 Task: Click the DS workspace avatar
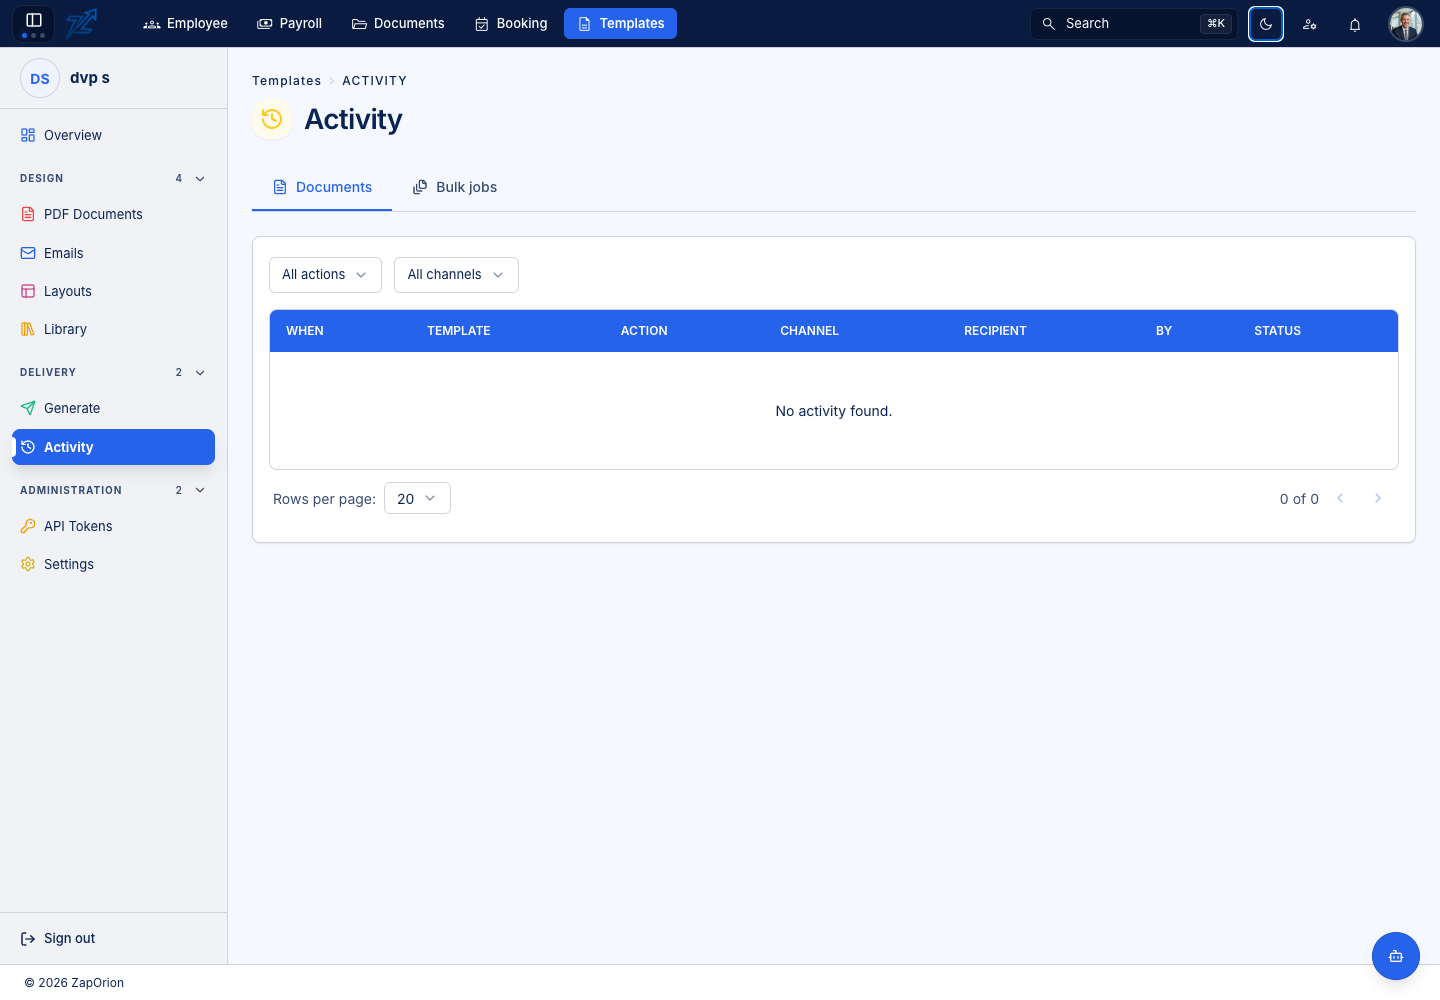[x=40, y=78]
